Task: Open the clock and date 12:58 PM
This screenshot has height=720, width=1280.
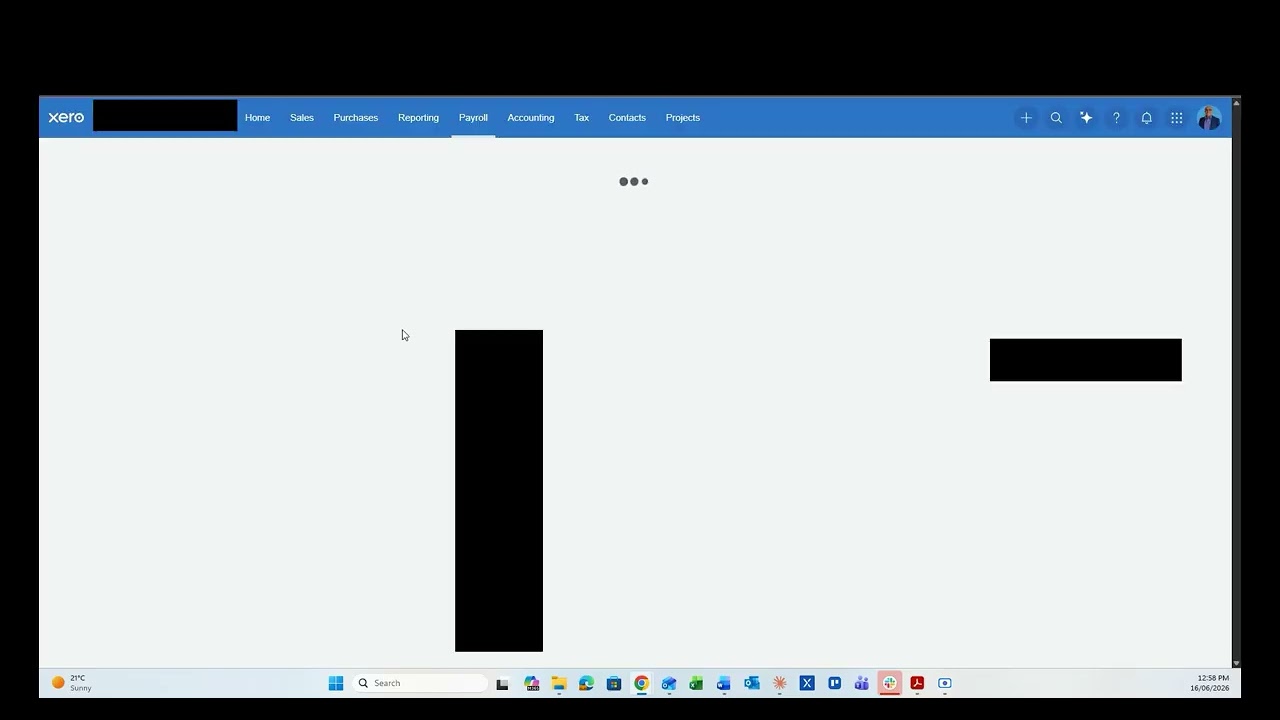Action: [x=1209, y=683]
